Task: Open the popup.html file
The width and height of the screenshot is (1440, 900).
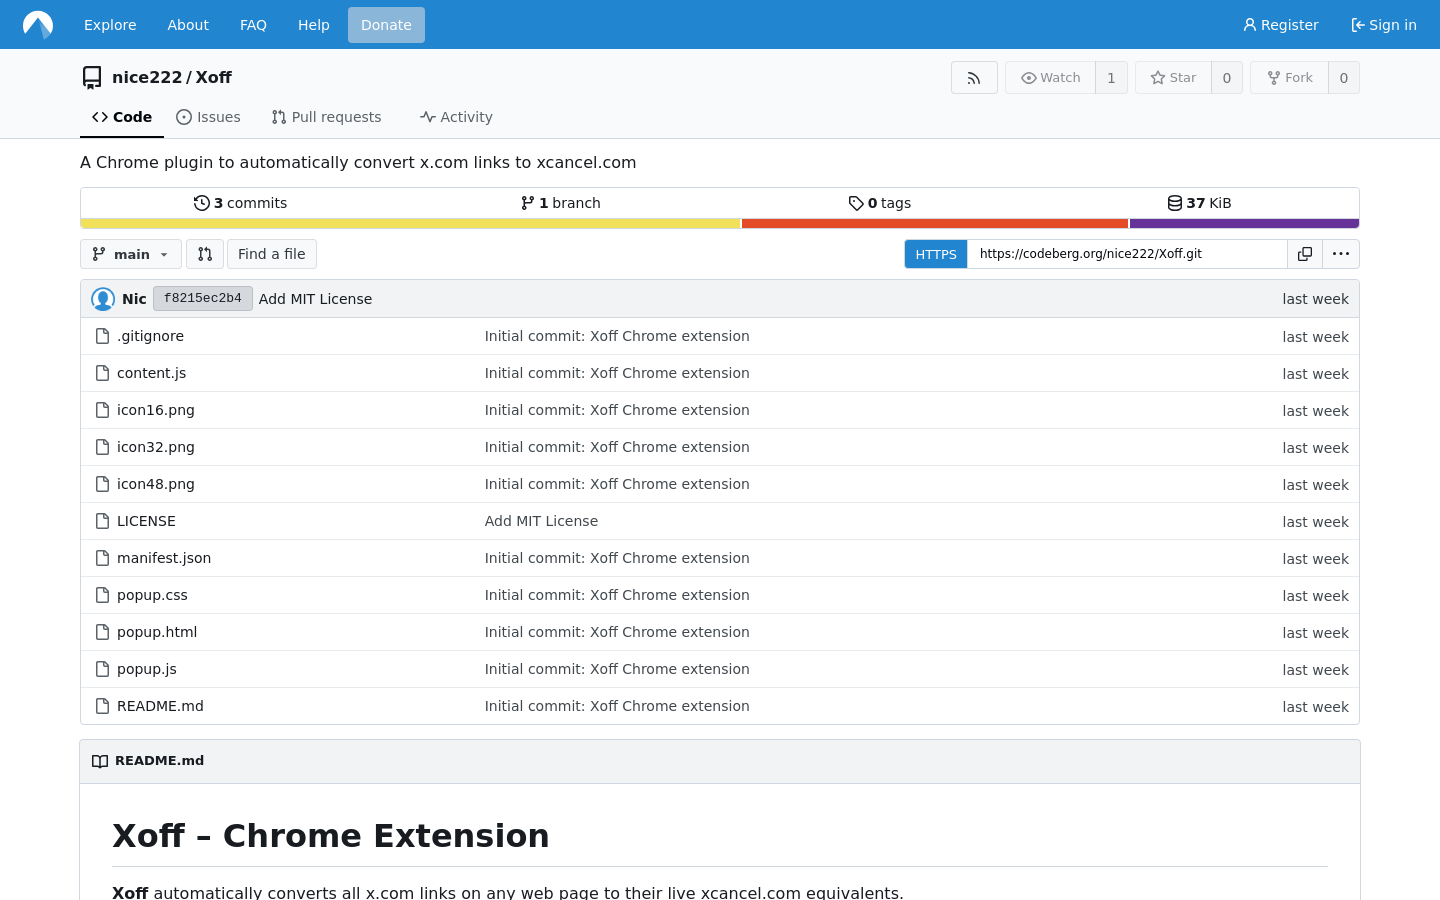Action: (x=157, y=632)
